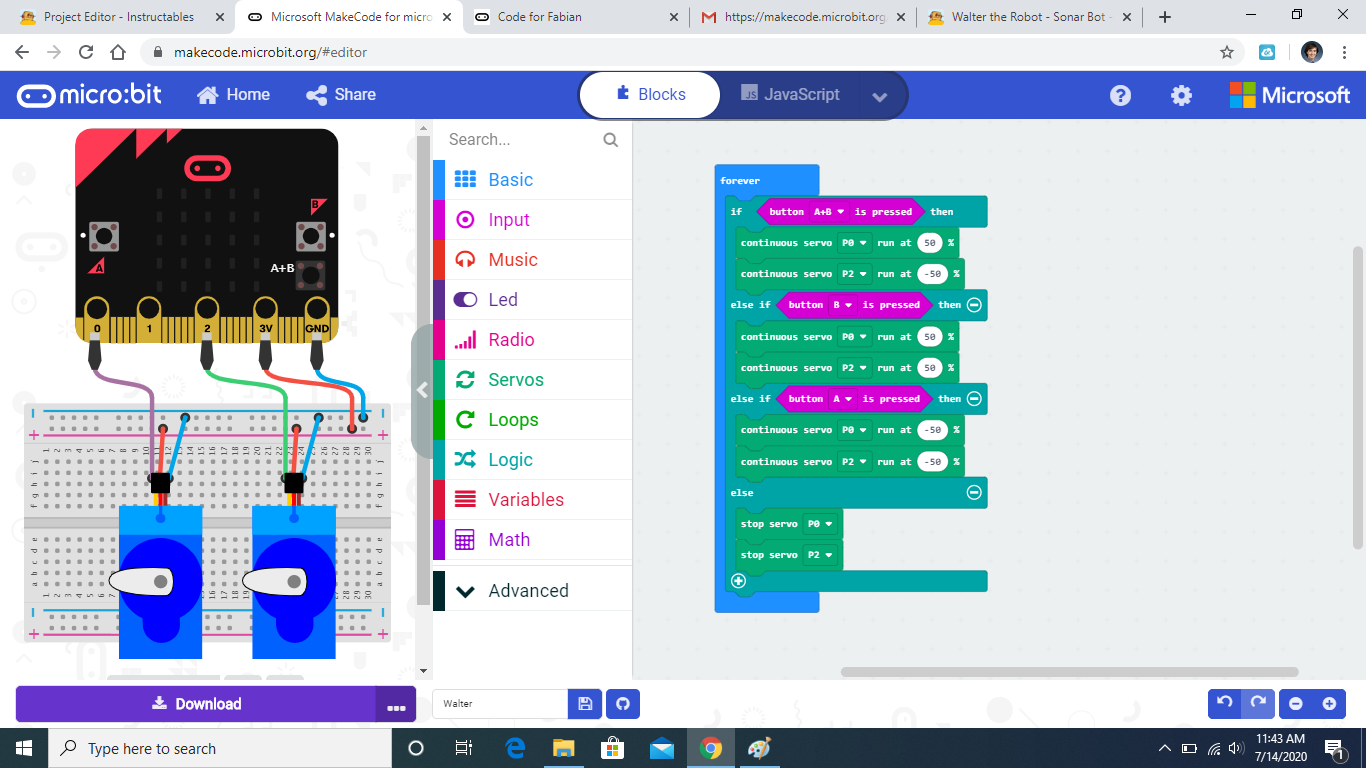Open the settings gear menu
This screenshot has height=768, width=1366.
click(x=1182, y=95)
